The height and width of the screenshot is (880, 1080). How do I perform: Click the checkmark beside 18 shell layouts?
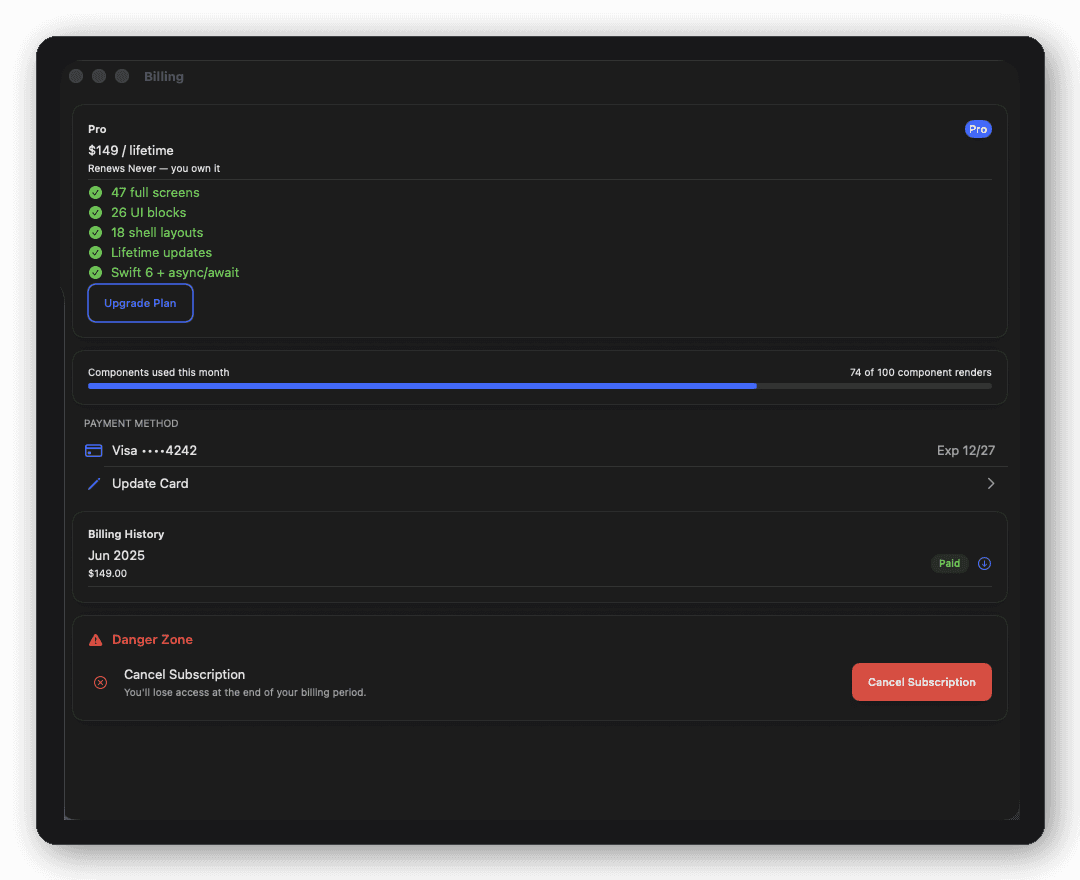click(96, 233)
